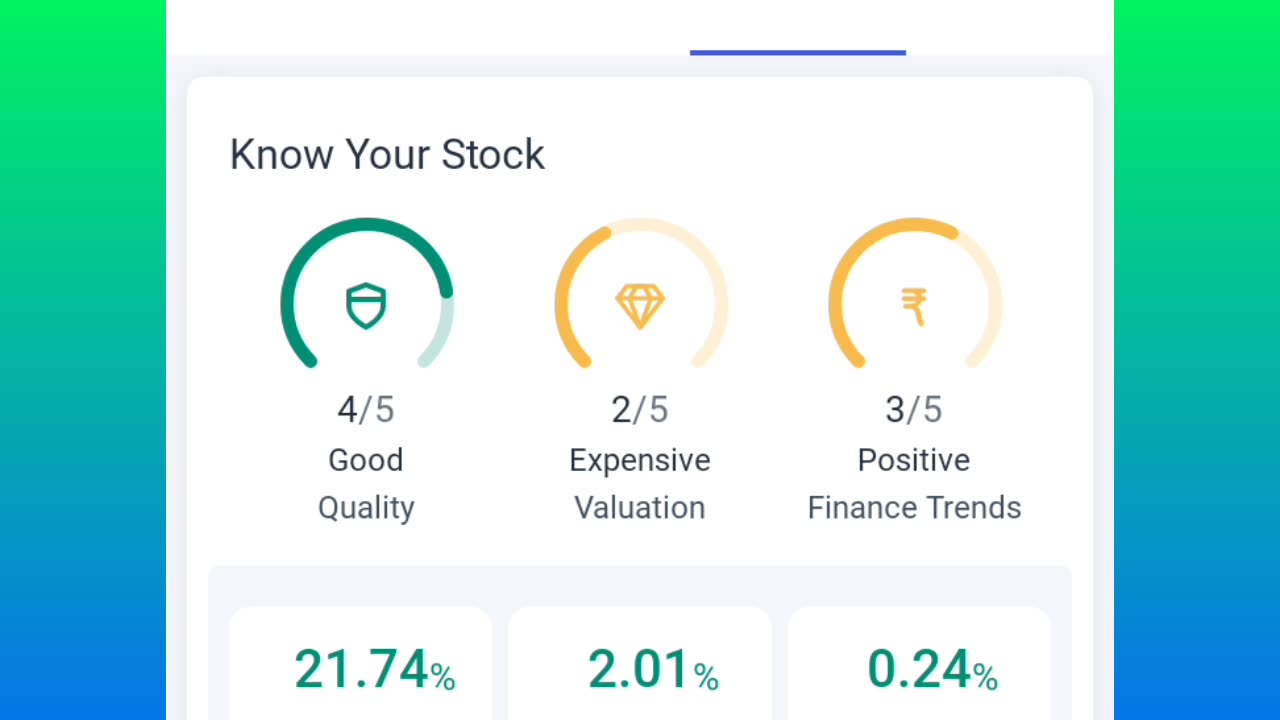Open the 0.24% metric card
1280x720 pixels.
pyautogui.click(x=919, y=665)
